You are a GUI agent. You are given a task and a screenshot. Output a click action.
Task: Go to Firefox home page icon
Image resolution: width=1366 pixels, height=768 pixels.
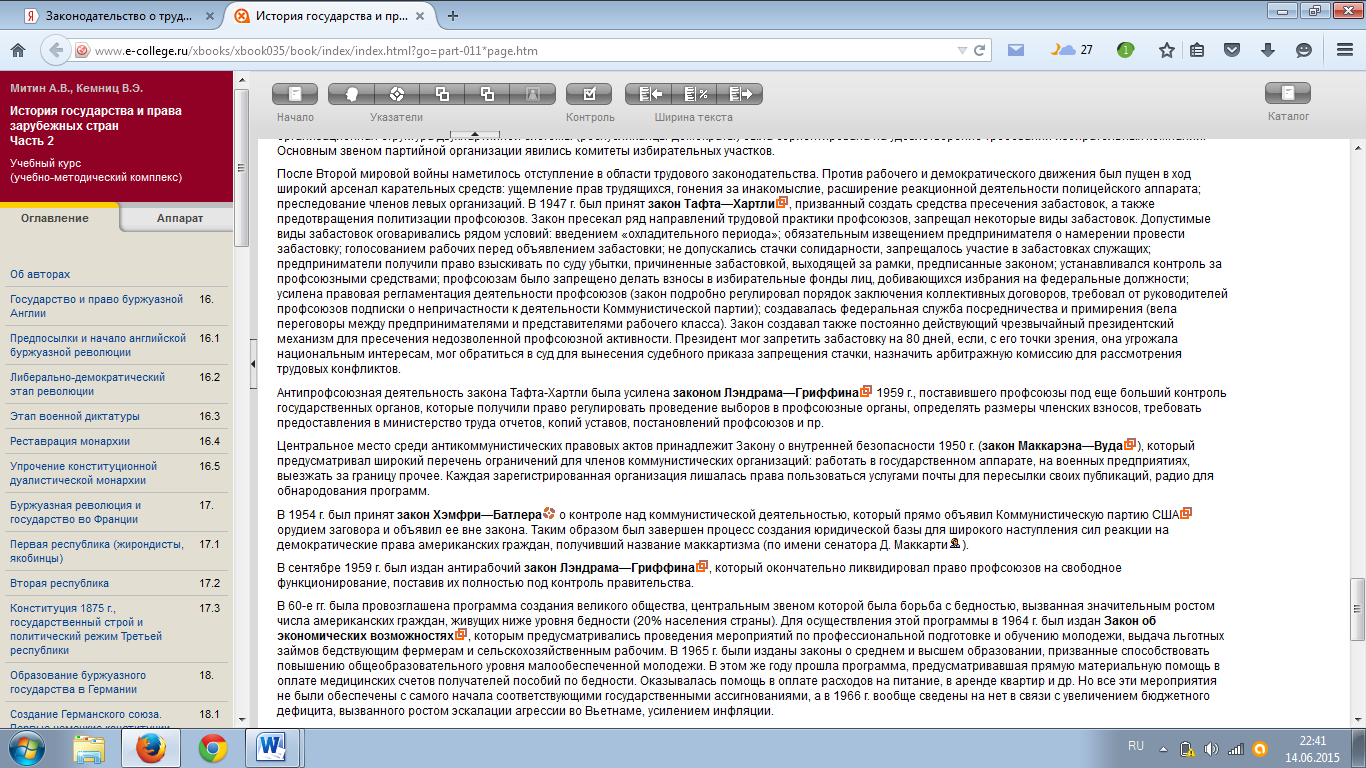17,50
